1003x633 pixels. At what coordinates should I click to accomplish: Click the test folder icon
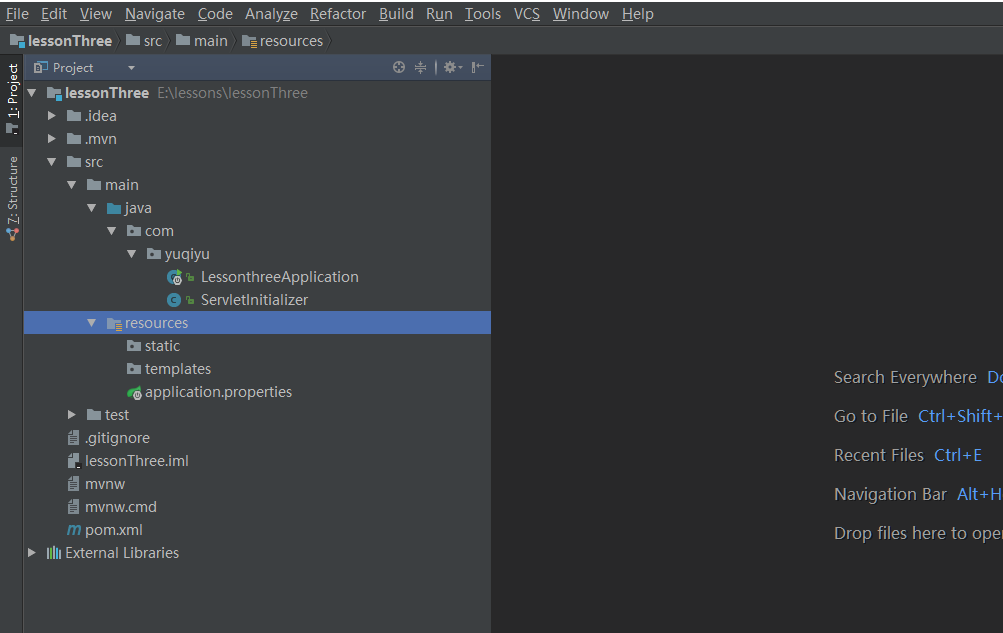click(x=94, y=415)
